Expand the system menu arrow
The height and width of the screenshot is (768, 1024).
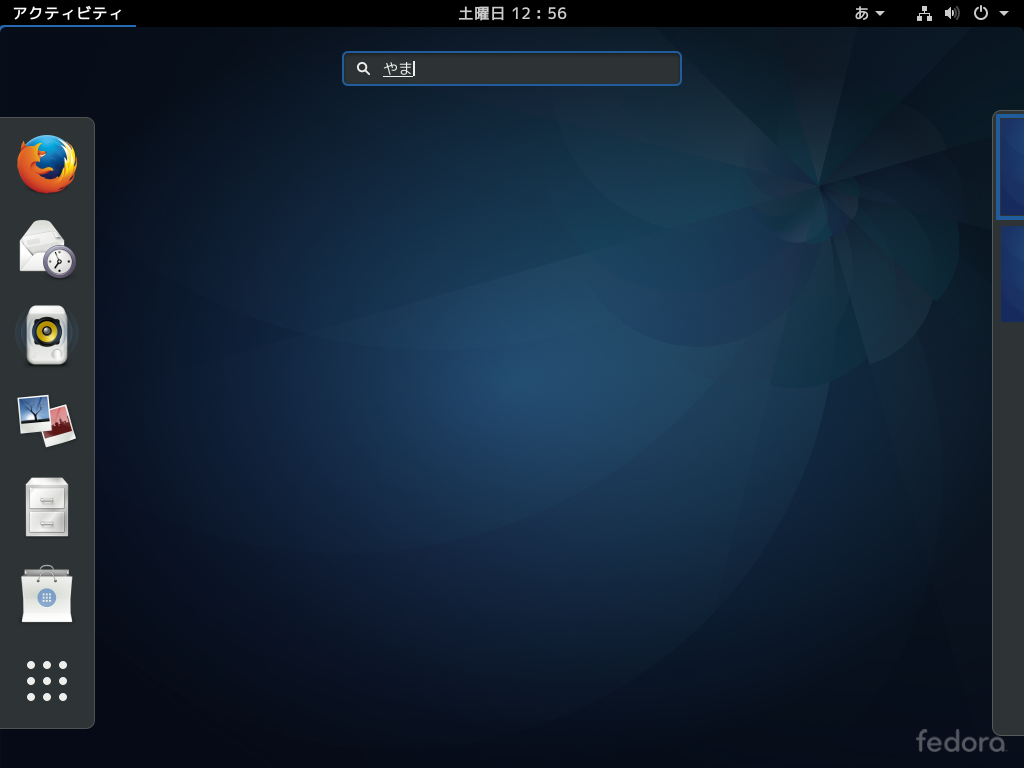[x=1004, y=13]
